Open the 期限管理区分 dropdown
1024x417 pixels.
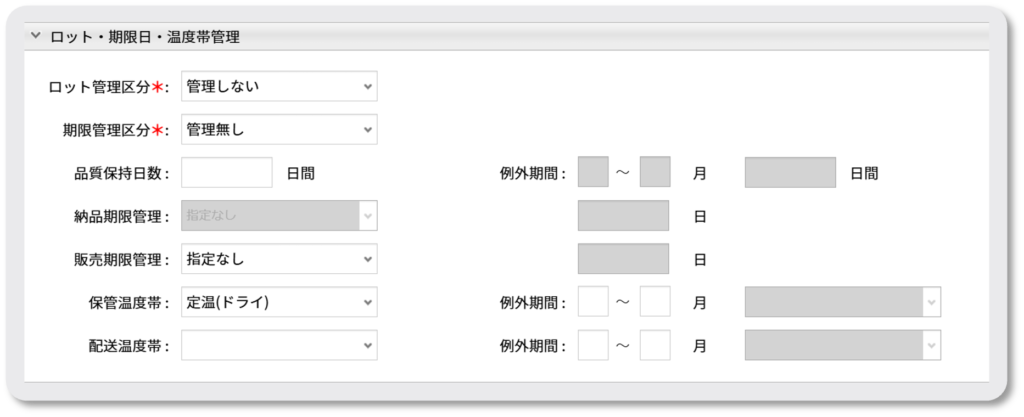[279, 129]
